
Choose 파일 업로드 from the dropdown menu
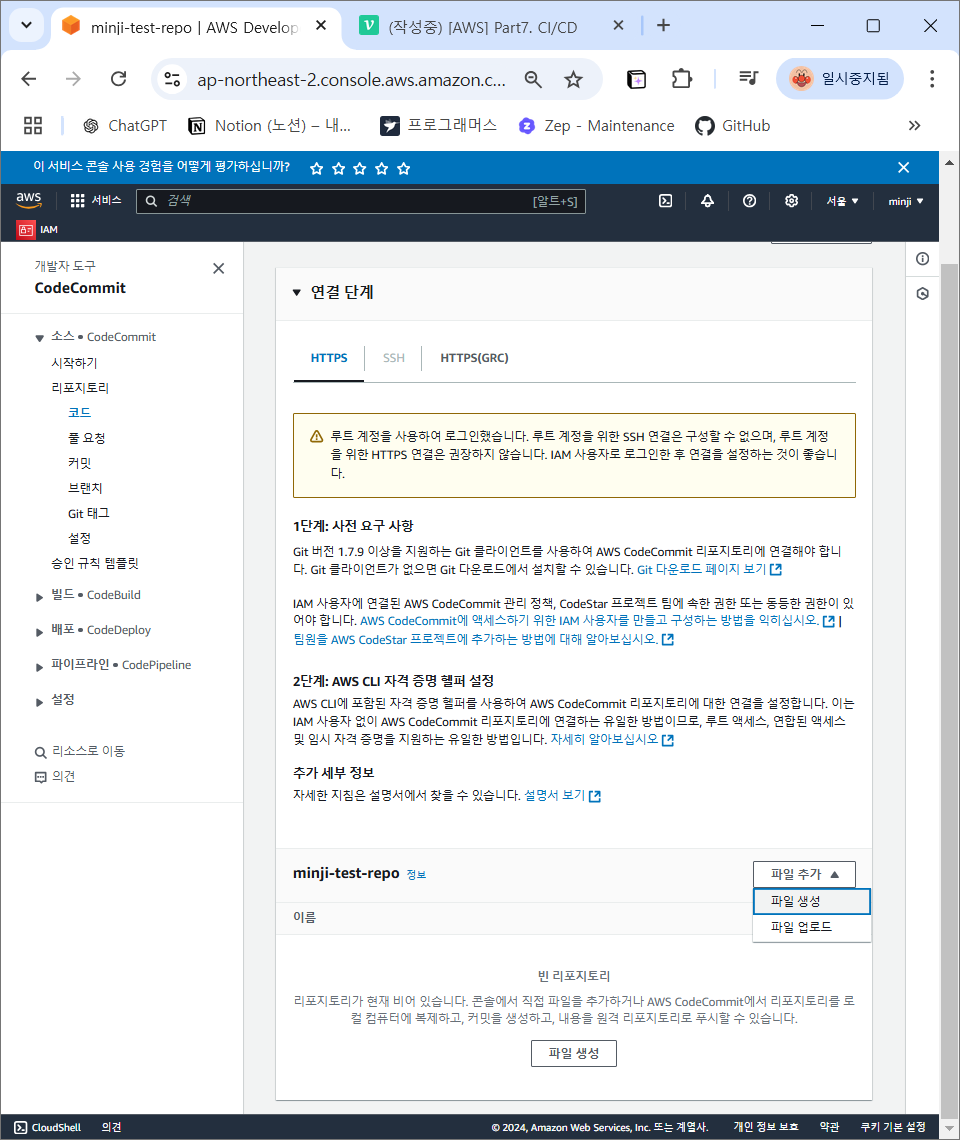click(812, 927)
